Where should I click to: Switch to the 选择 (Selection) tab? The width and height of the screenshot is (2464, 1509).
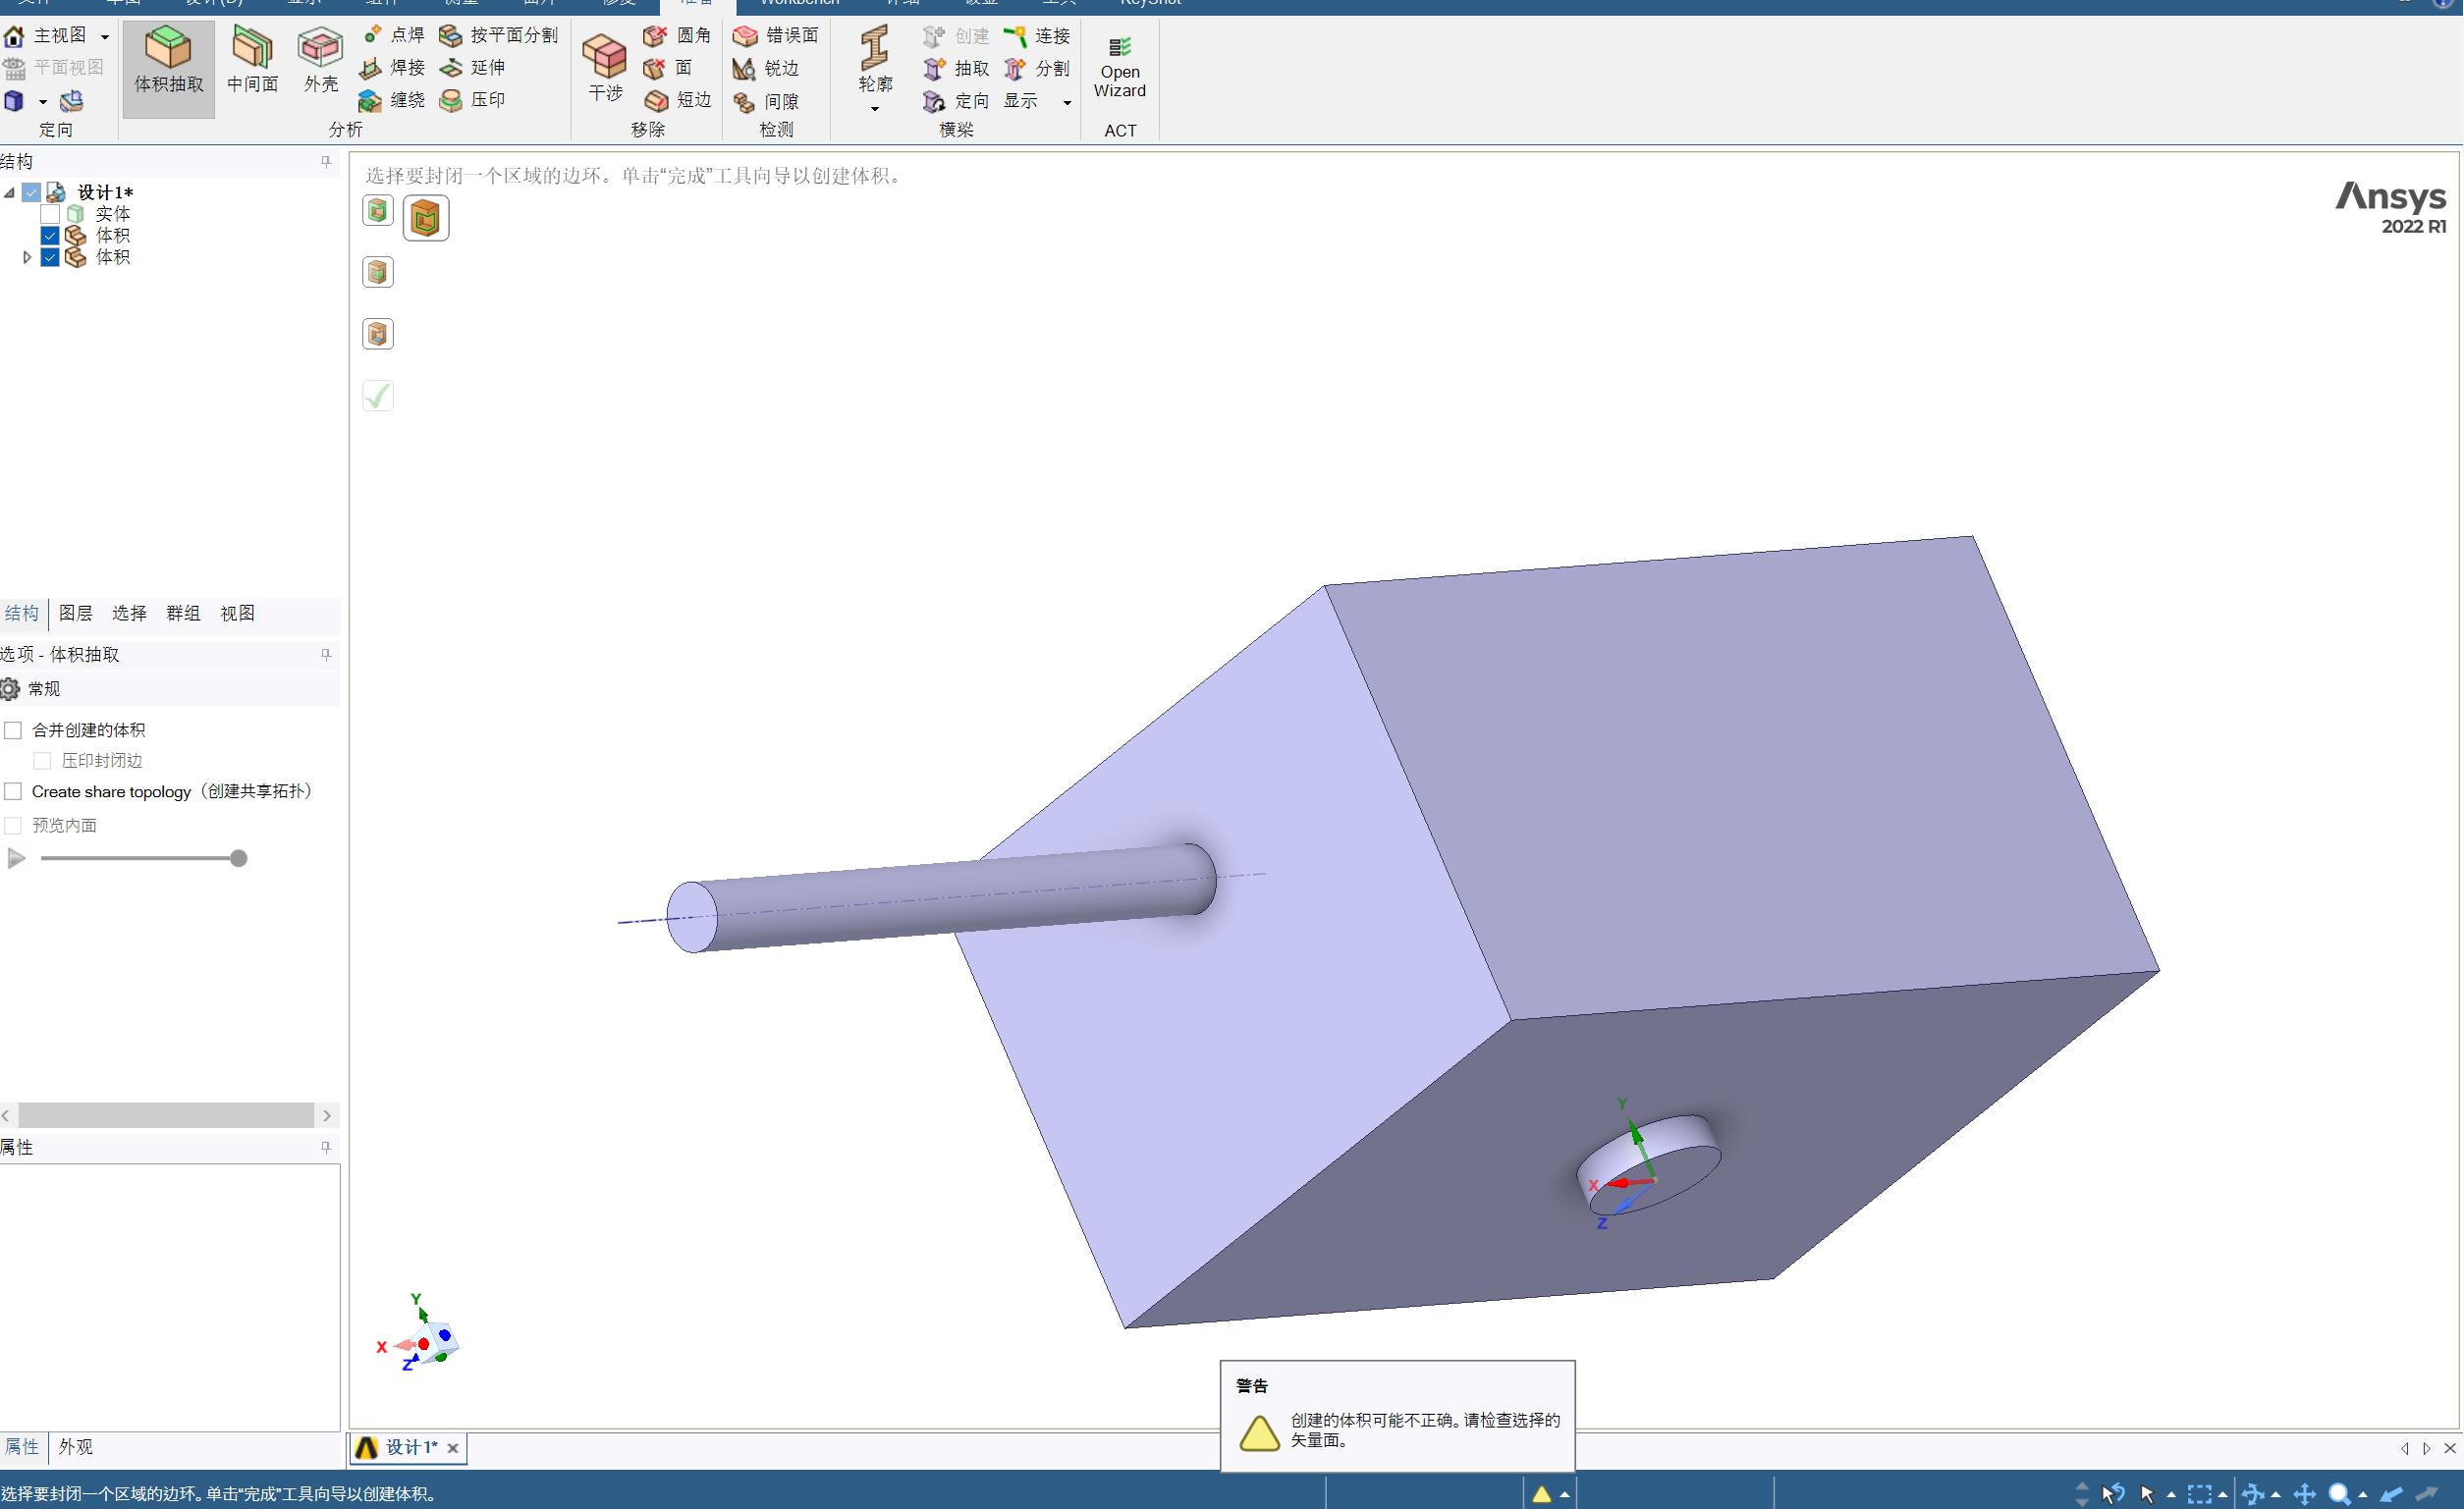pos(129,613)
